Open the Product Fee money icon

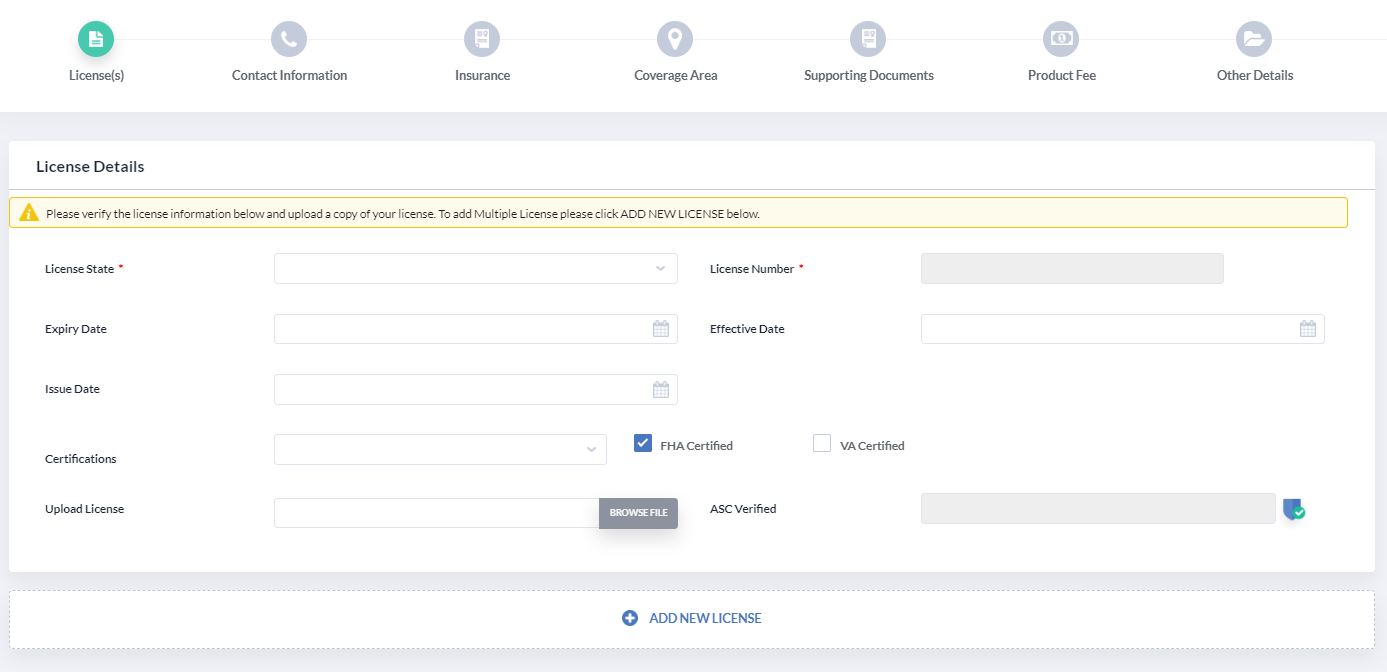point(1061,39)
